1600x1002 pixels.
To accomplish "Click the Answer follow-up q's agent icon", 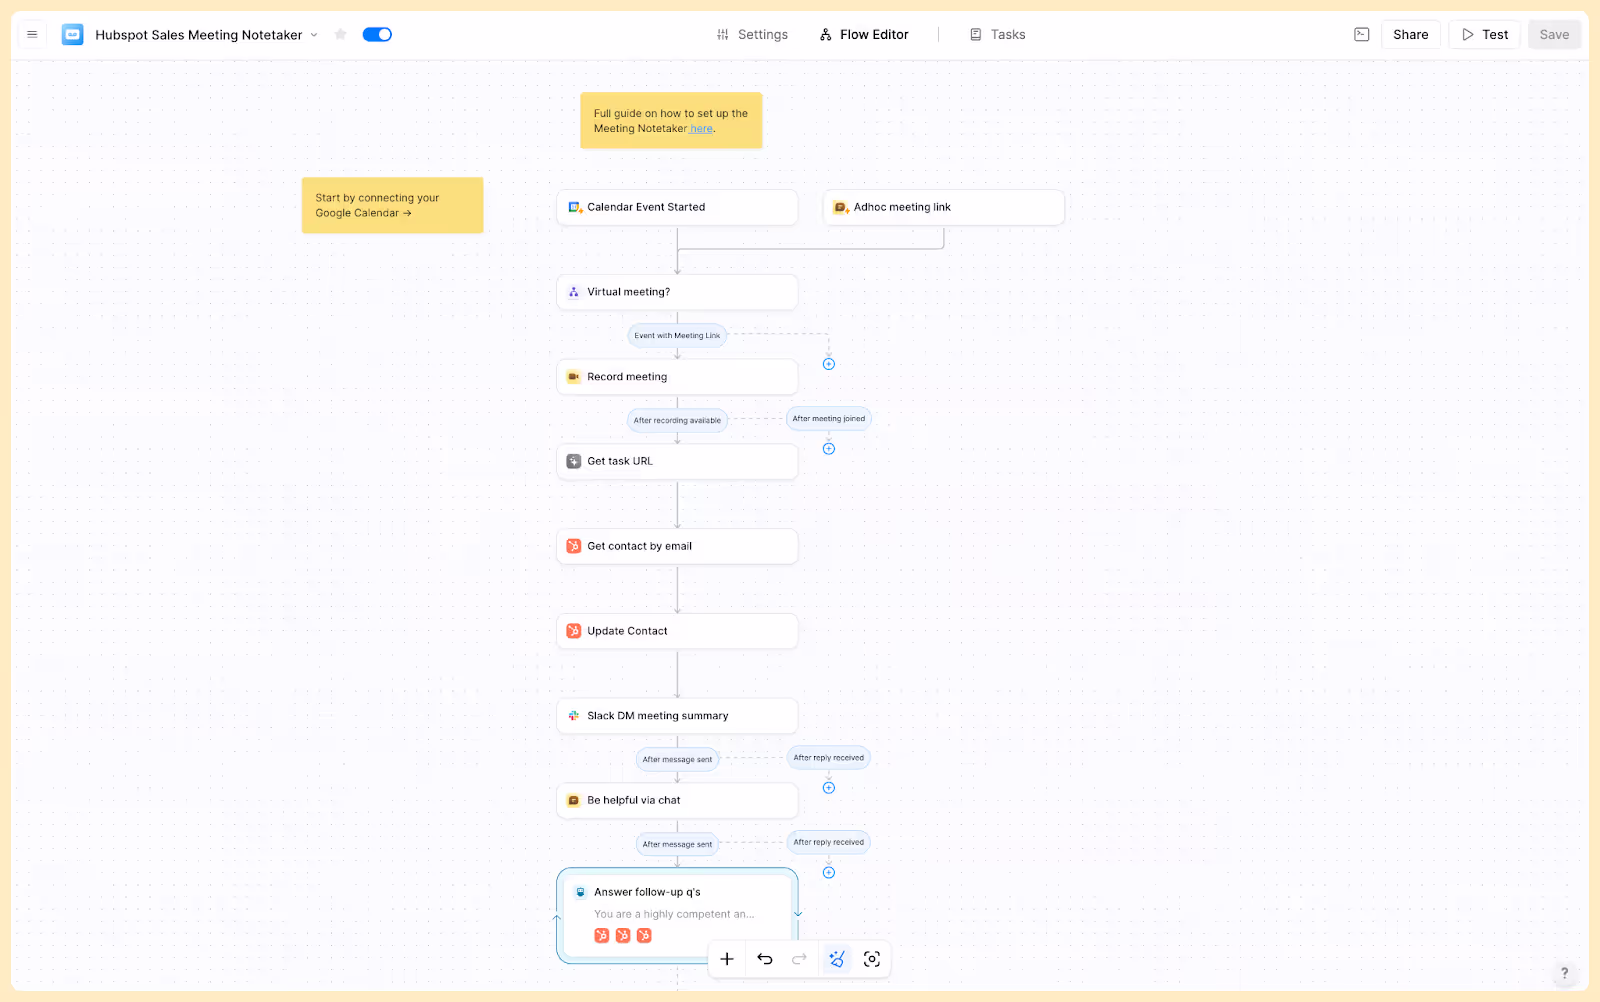I will [x=580, y=892].
